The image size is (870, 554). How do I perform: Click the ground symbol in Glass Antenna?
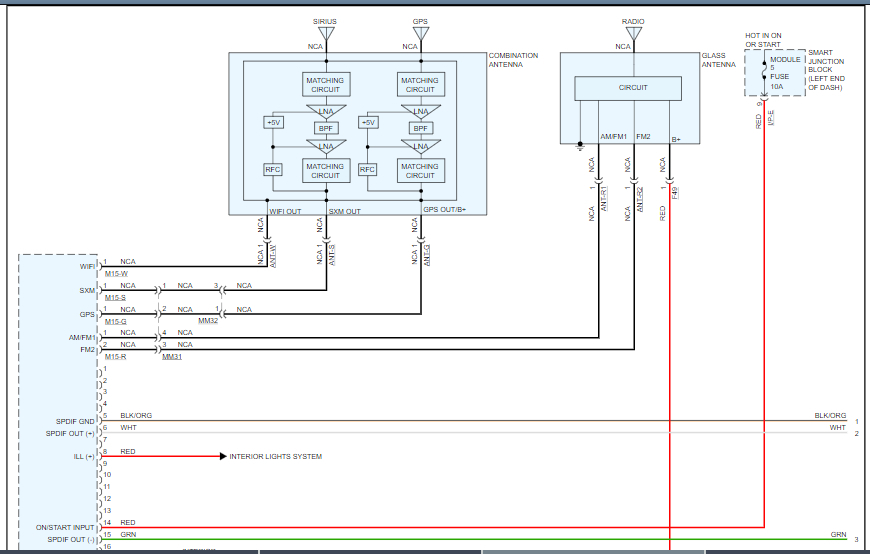580,146
